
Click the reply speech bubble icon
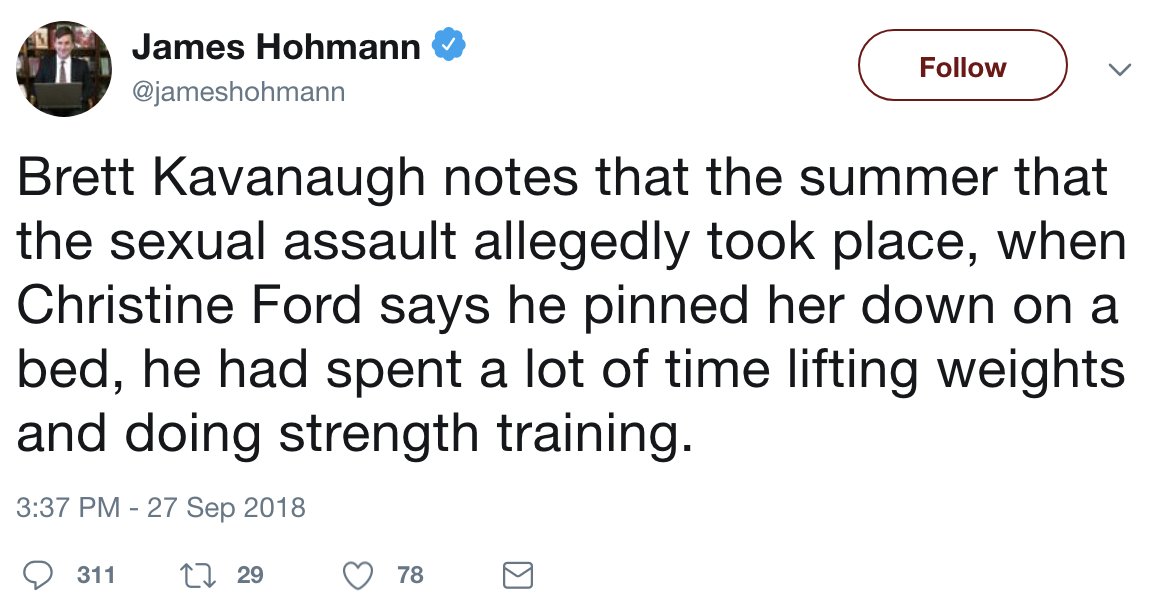tap(37, 575)
